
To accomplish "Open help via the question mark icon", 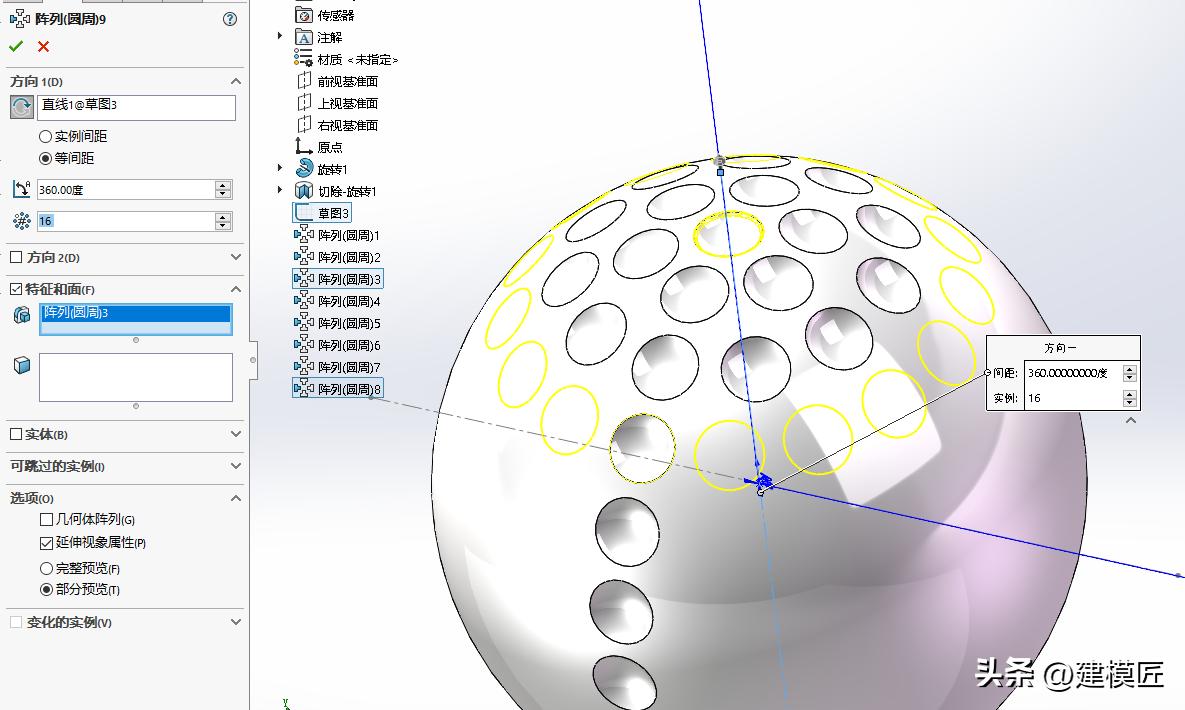I will pyautogui.click(x=228, y=18).
